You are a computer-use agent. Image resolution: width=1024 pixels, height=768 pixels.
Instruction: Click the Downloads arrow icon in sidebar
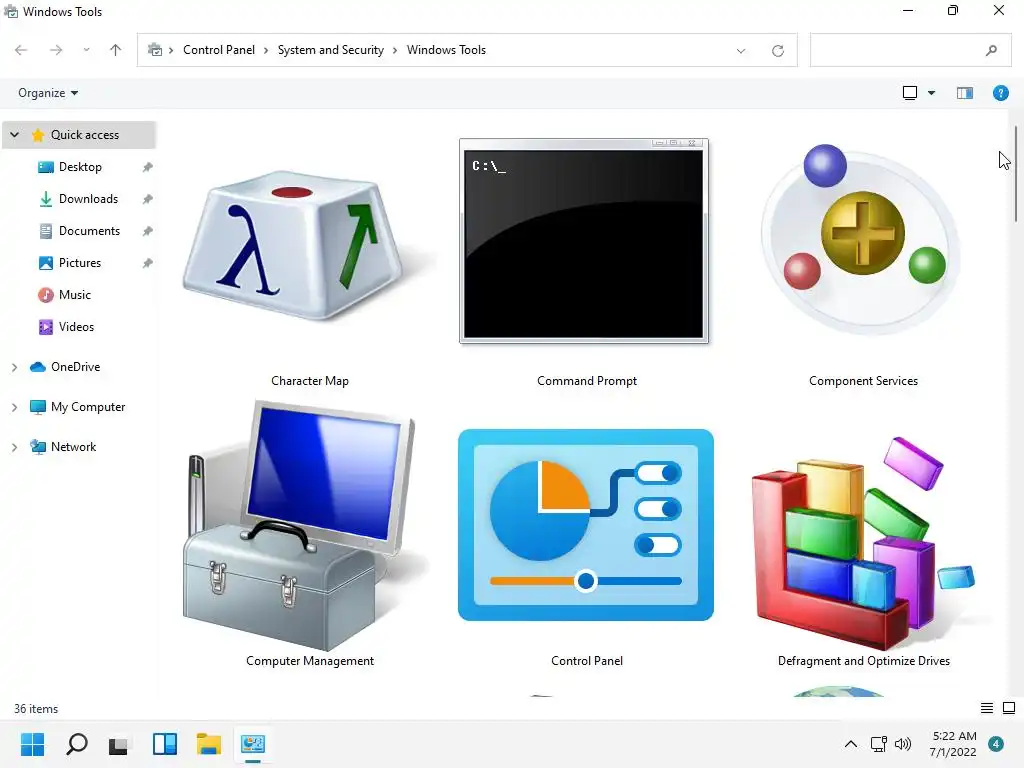point(46,199)
